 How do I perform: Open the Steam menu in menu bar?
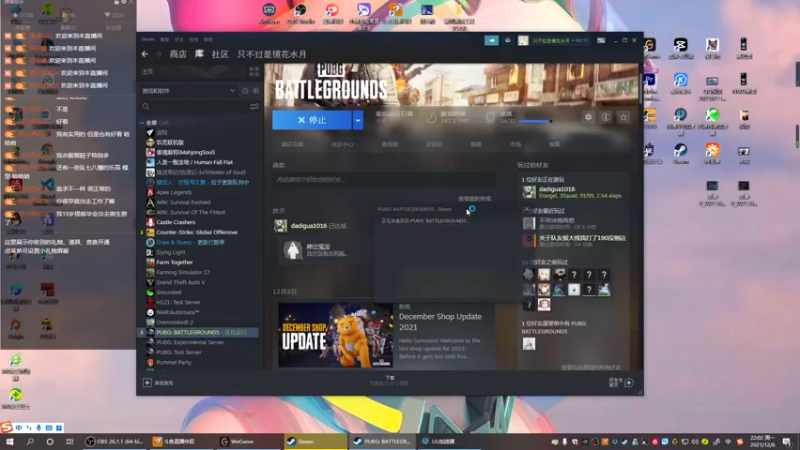tap(148, 39)
